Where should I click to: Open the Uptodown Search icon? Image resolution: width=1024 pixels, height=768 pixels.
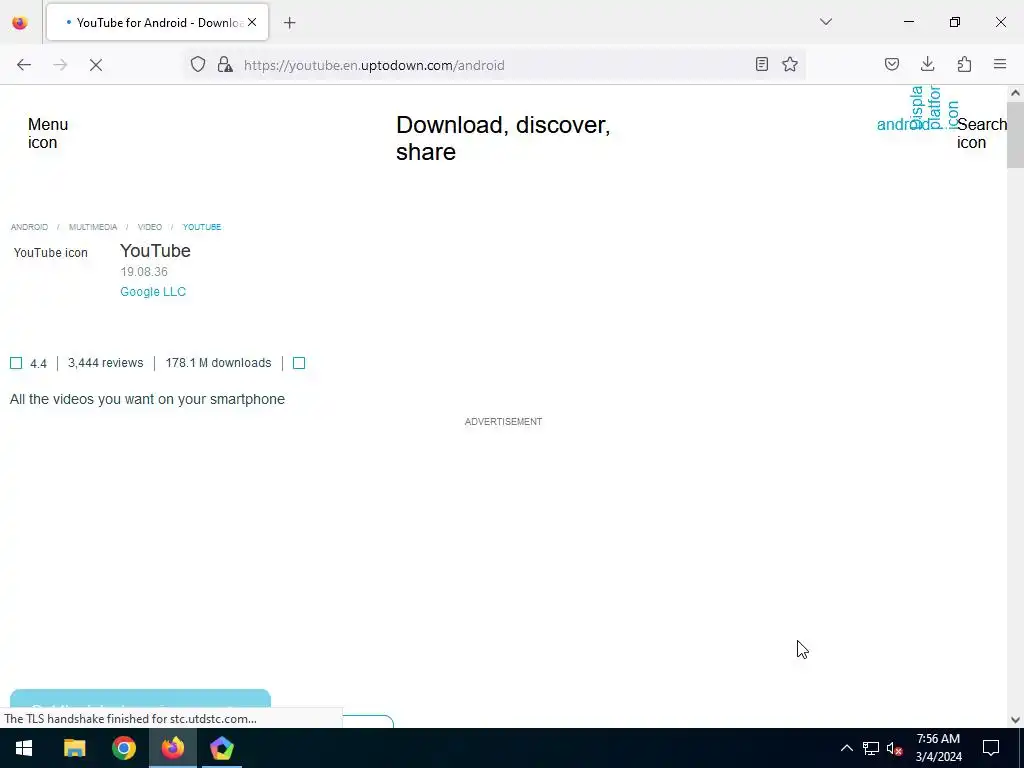(982, 133)
